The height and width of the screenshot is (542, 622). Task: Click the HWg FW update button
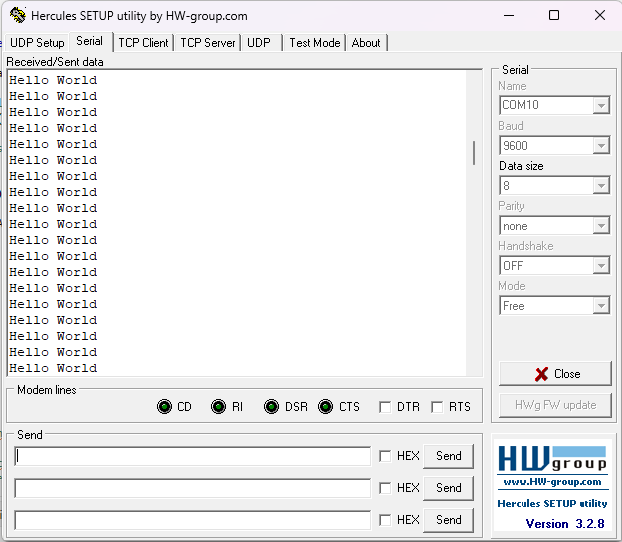[x=555, y=405]
